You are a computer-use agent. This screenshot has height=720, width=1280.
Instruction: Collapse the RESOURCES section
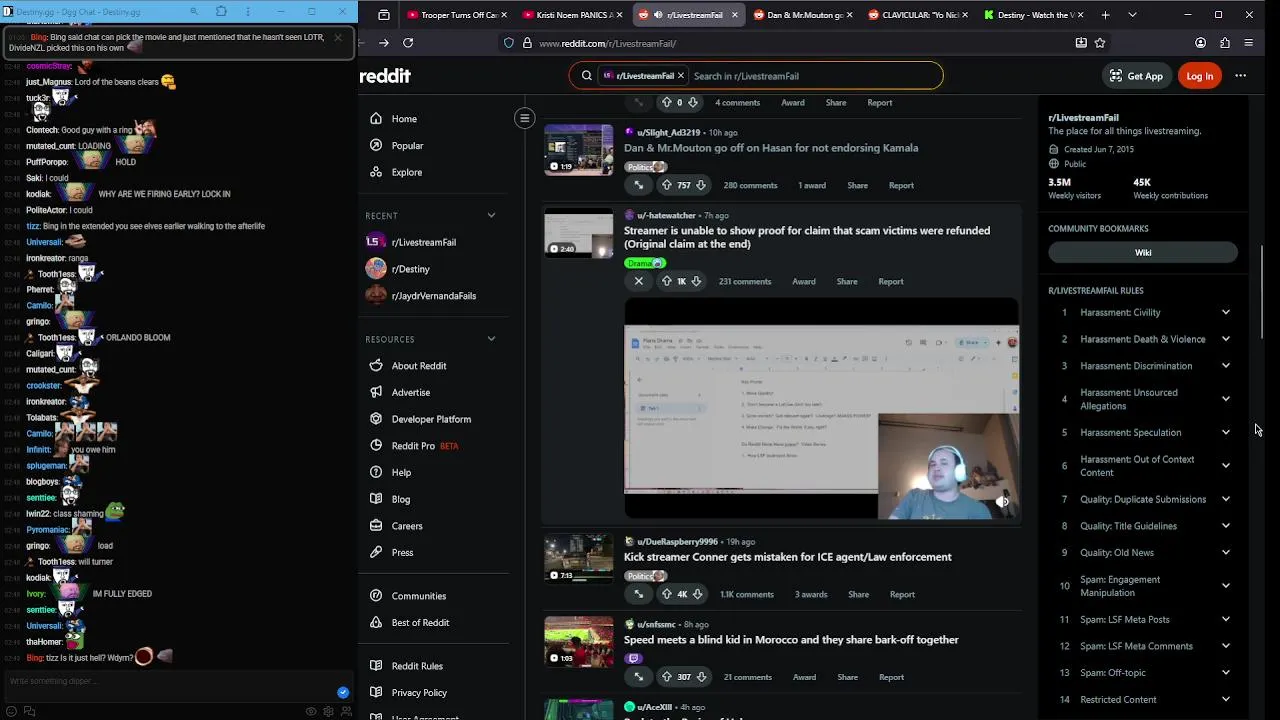tap(491, 339)
